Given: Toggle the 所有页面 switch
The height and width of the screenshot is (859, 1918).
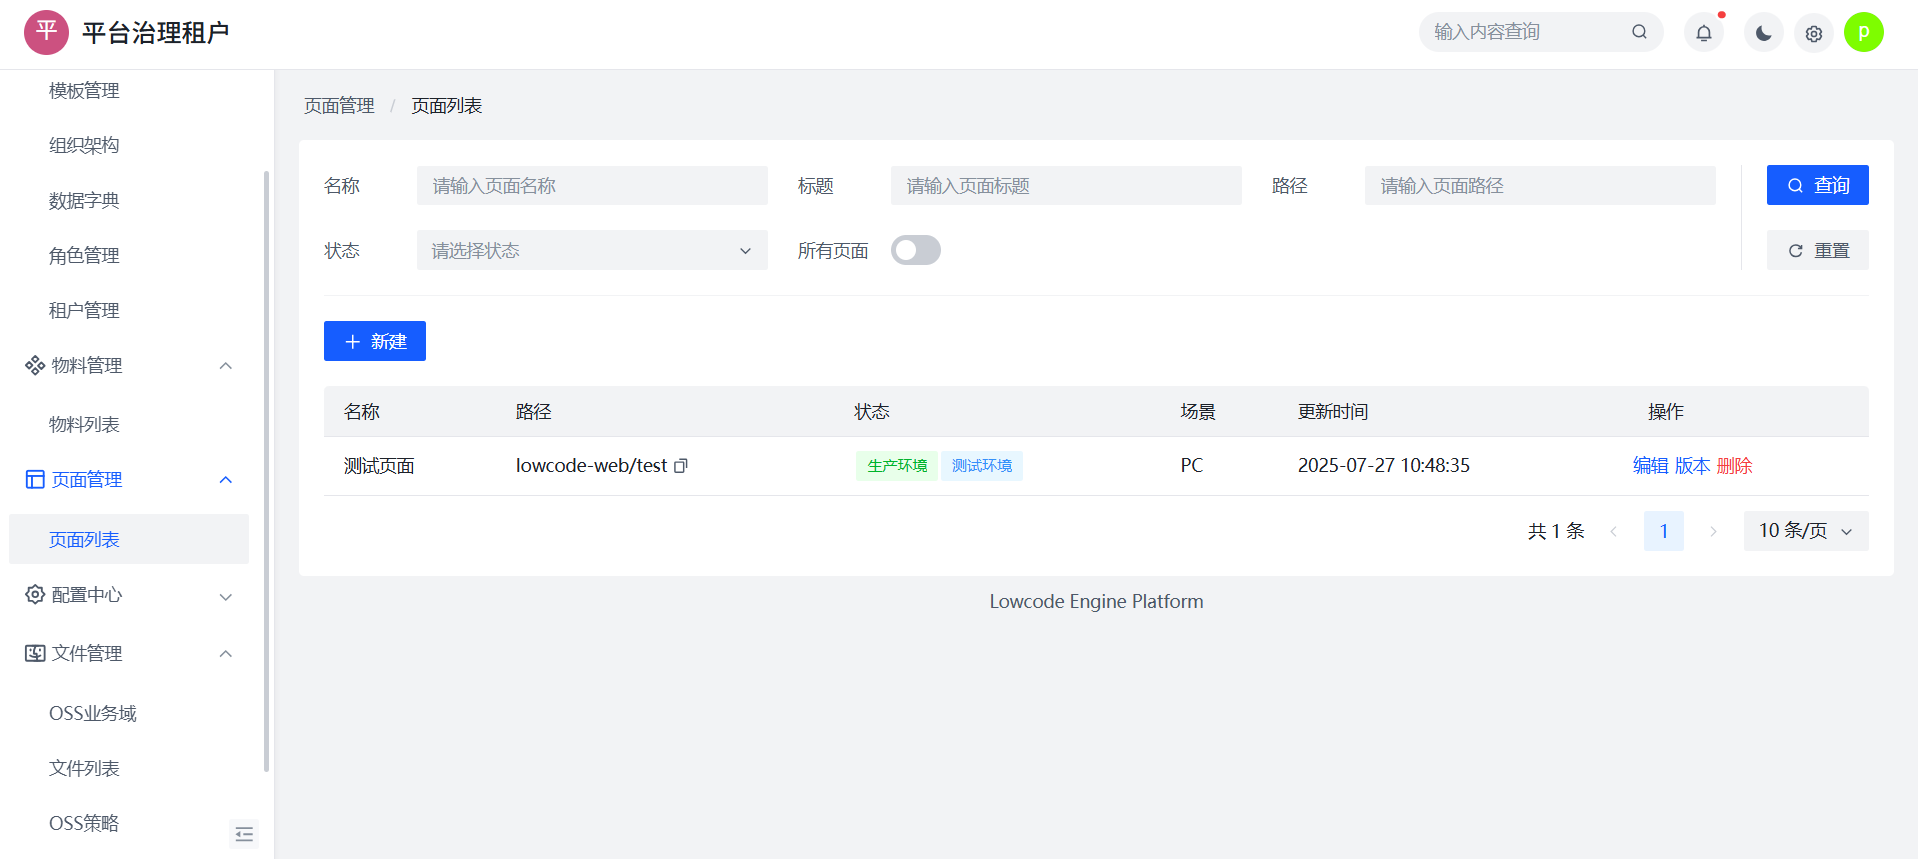Looking at the screenshot, I should [915, 250].
